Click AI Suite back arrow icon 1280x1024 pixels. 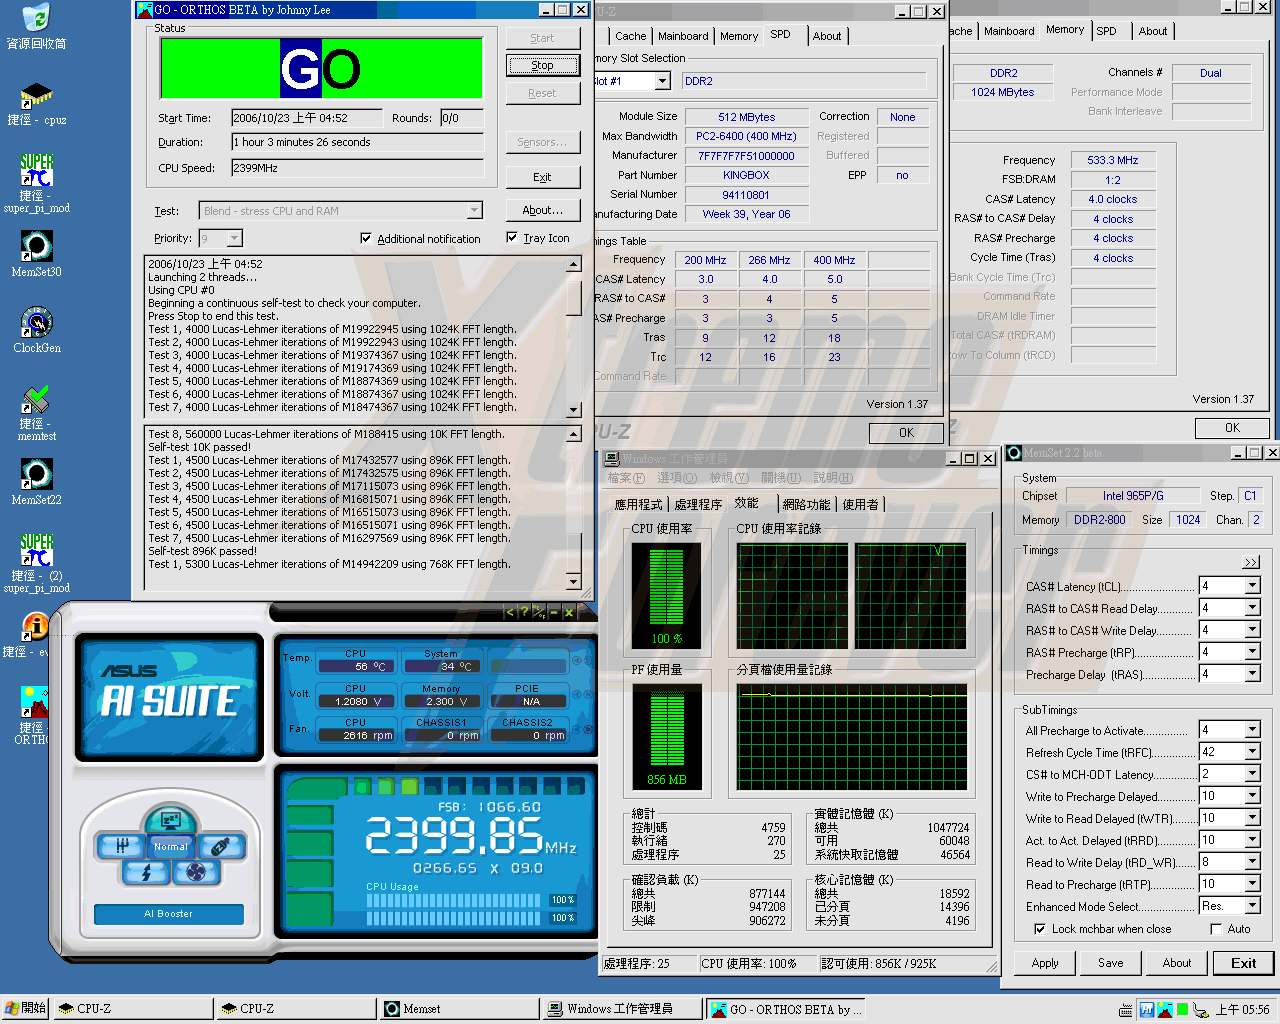(x=509, y=612)
